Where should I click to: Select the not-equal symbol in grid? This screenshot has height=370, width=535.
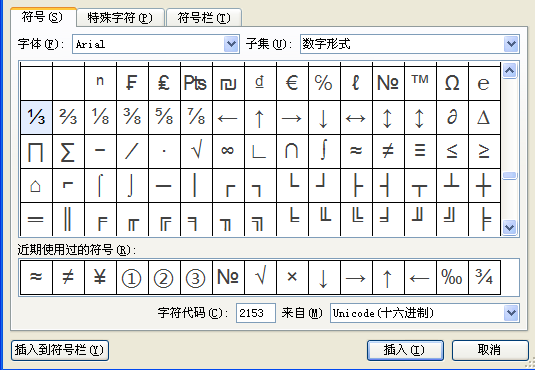[388, 151]
